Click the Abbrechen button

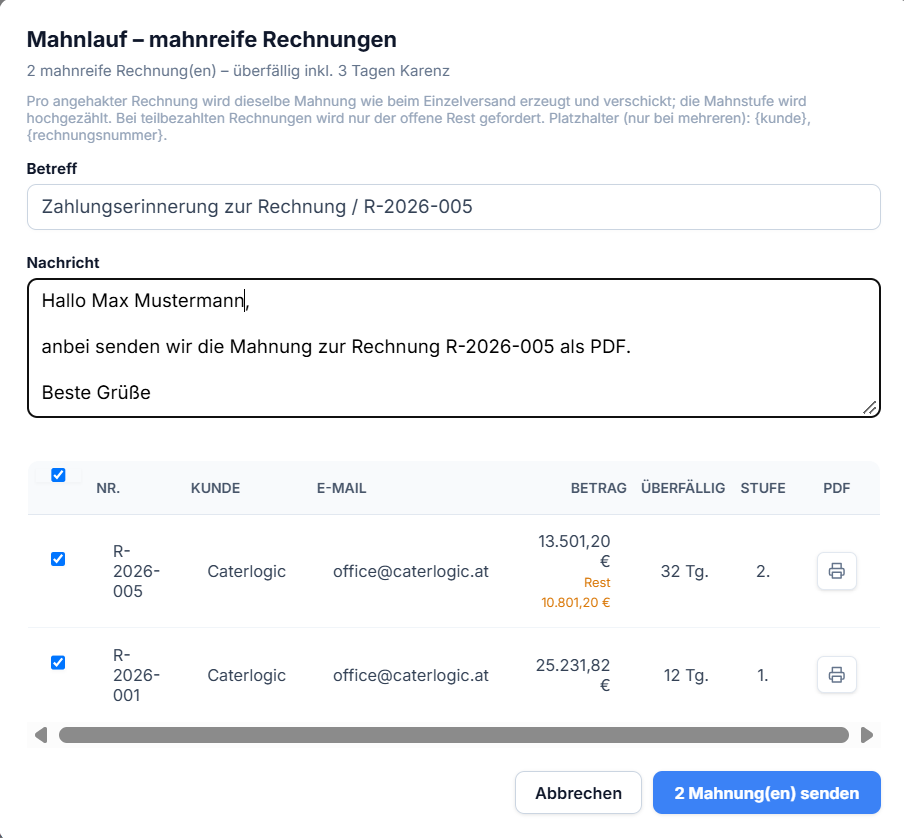click(x=578, y=793)
